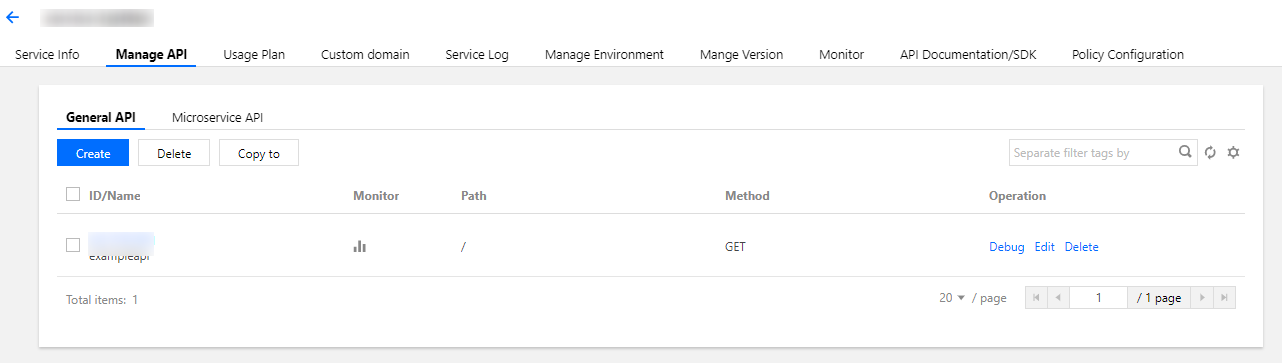1282x363 pixels.
Task: Click the Debug link for exampleapi
Action: (1007, 247)
